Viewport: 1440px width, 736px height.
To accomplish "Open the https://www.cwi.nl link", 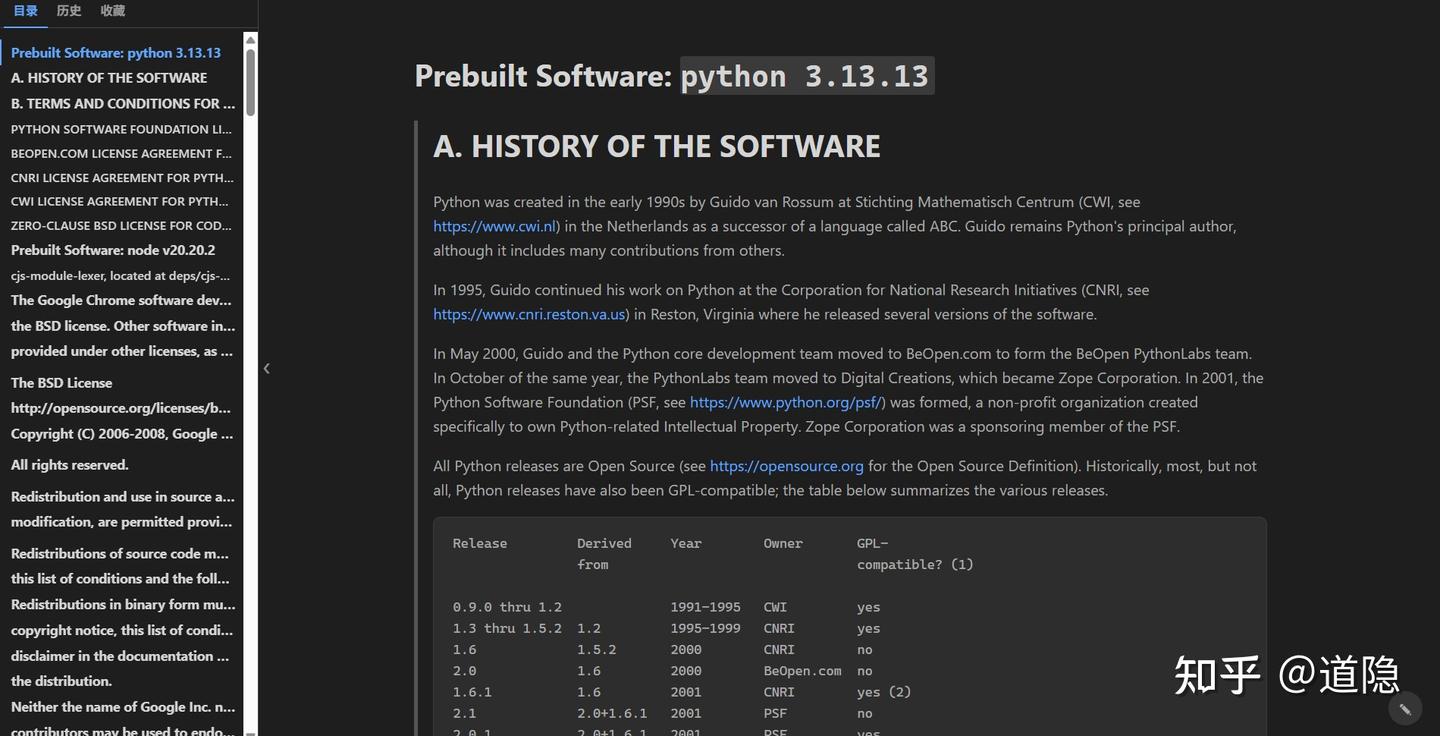I will [x=494, y=226].
